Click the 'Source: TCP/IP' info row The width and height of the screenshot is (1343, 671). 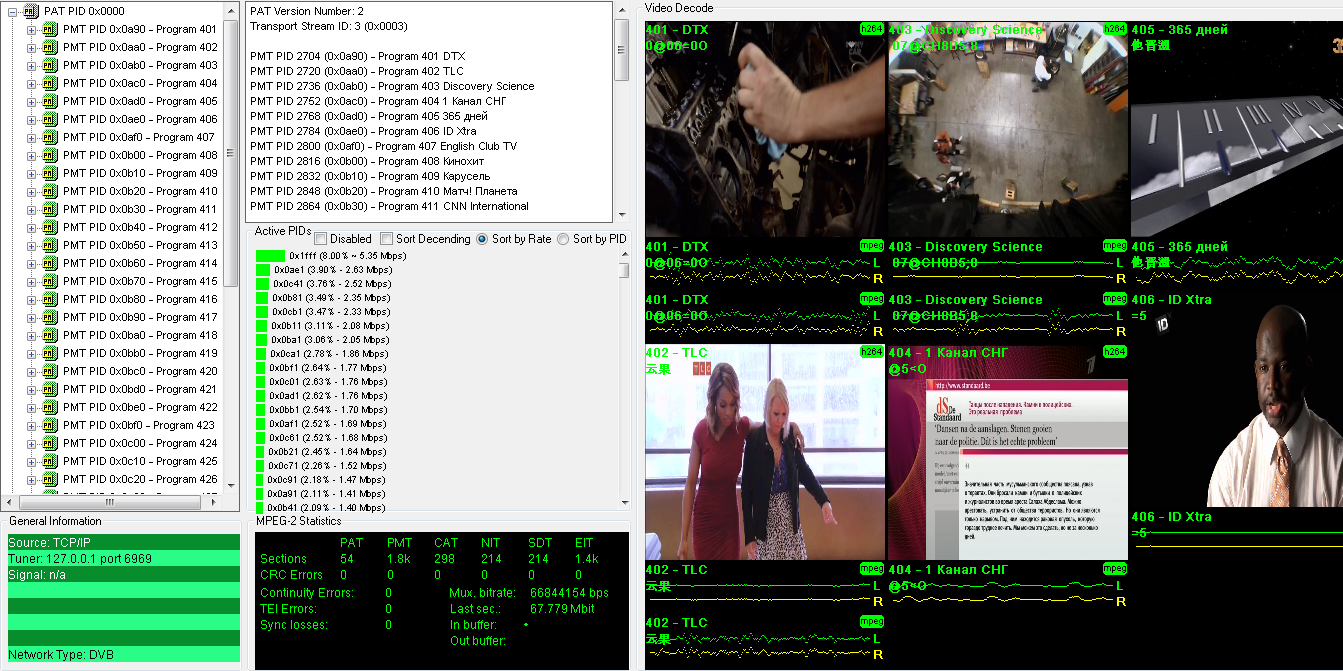click(124, 542)
